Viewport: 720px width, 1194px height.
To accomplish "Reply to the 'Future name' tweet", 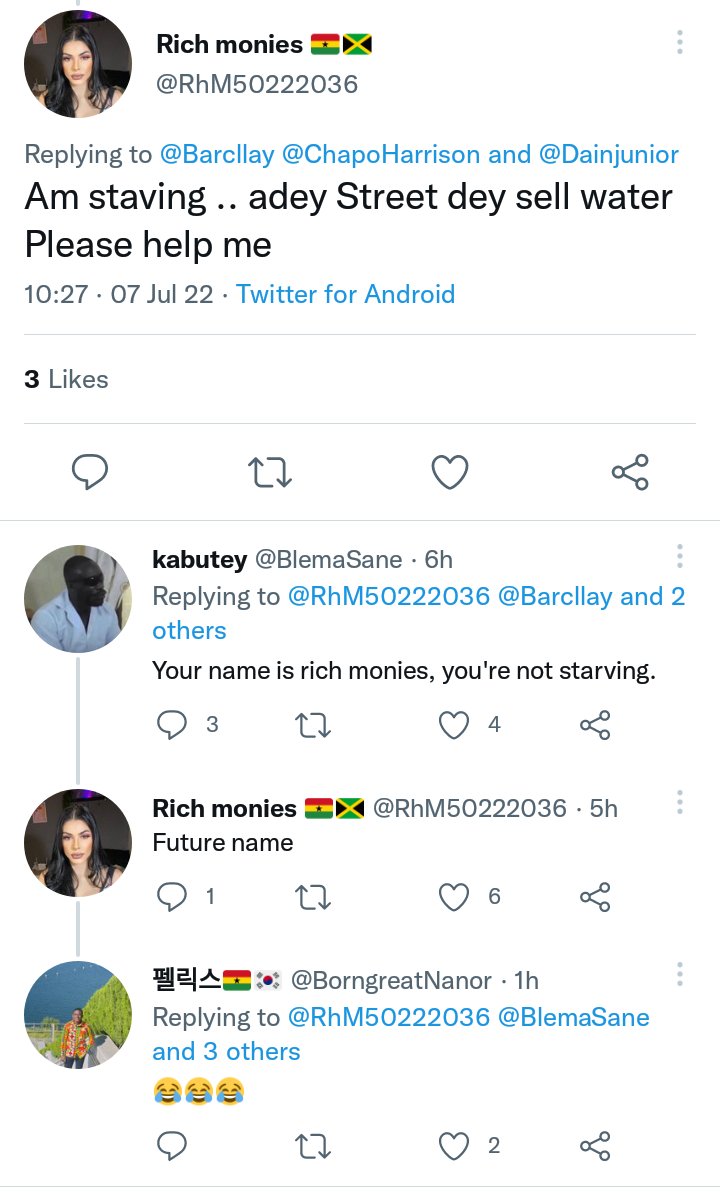I will [171, 897].
